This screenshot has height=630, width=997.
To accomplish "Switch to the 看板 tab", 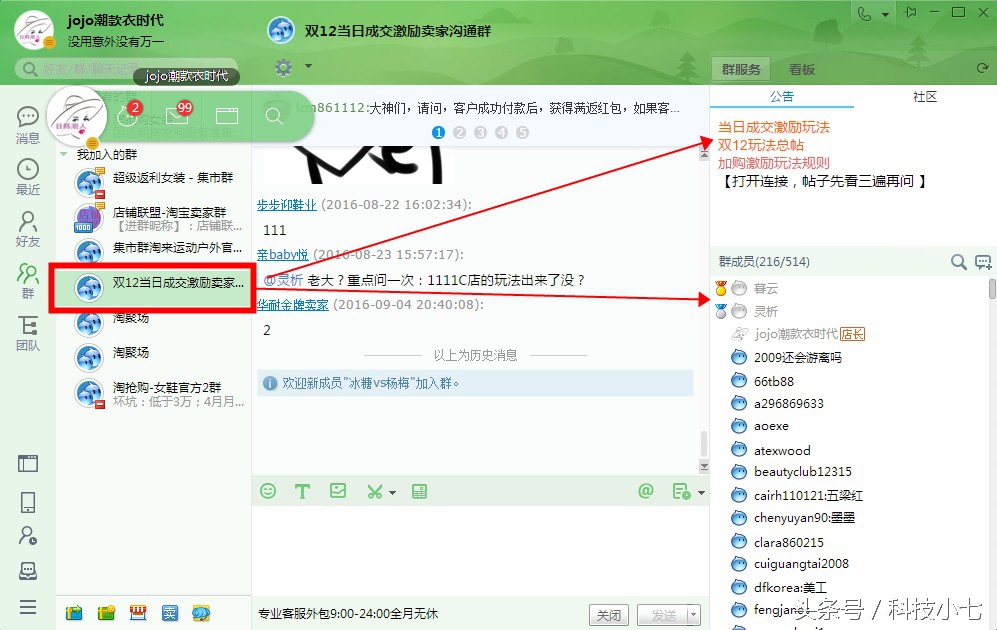I will tap(802, 68).
